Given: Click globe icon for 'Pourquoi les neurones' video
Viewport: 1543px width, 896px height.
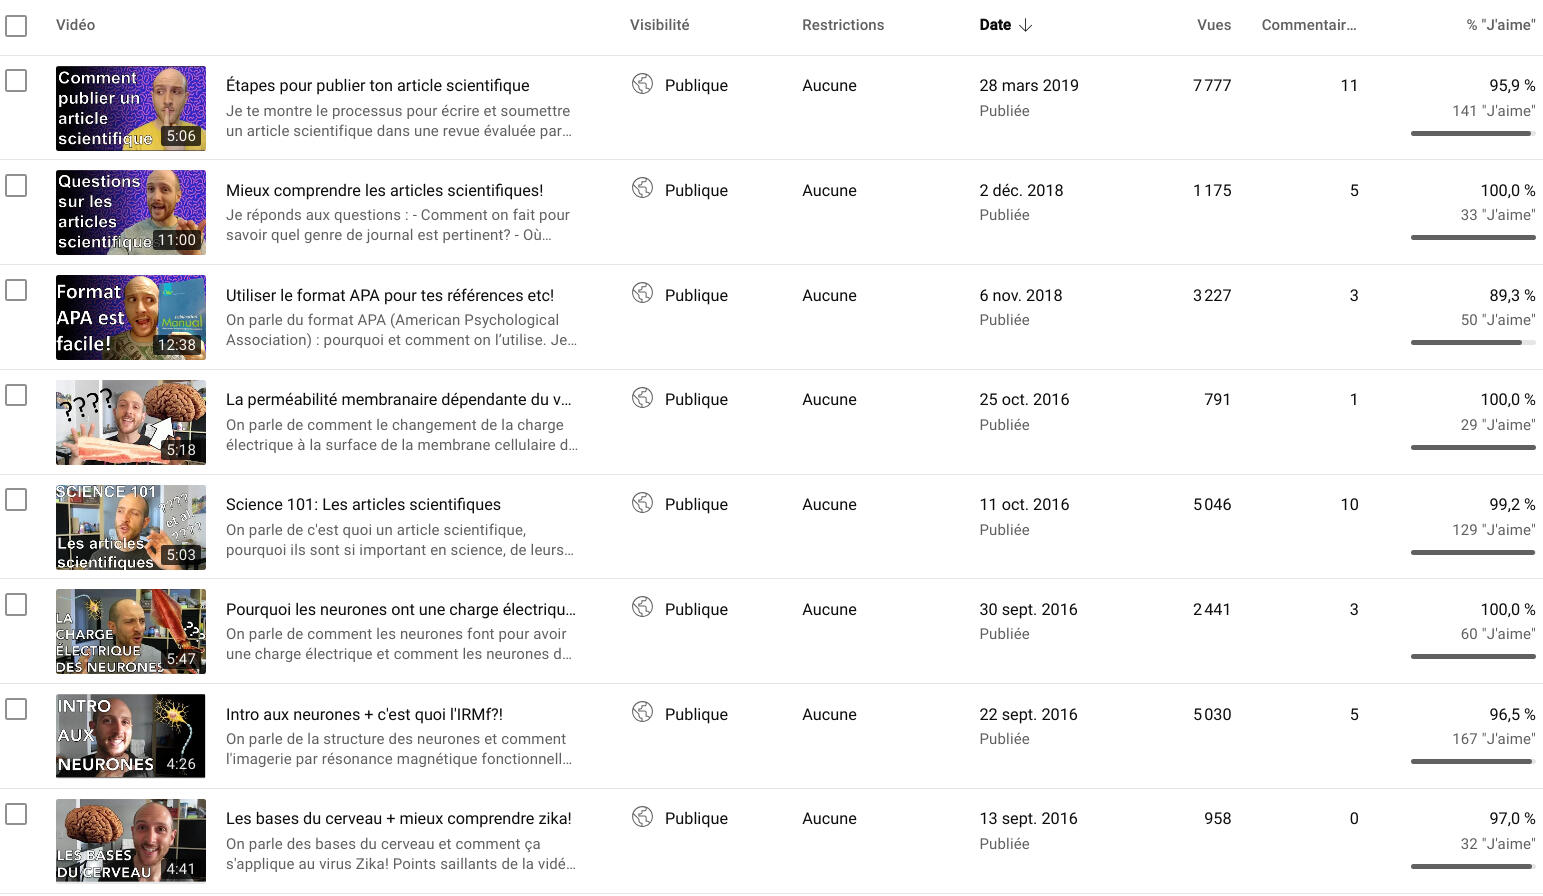Looking at the screenshot, I should tap(642, 607).
